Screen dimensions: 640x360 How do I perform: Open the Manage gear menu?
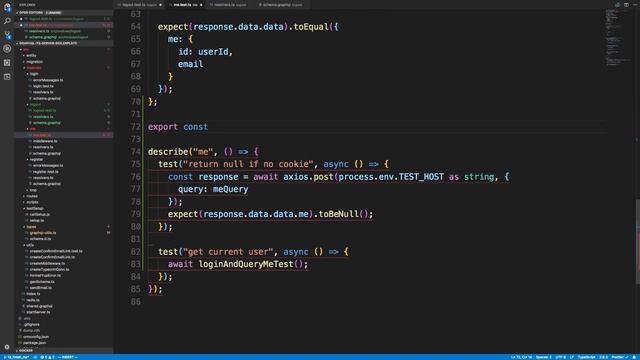(7, 347)
